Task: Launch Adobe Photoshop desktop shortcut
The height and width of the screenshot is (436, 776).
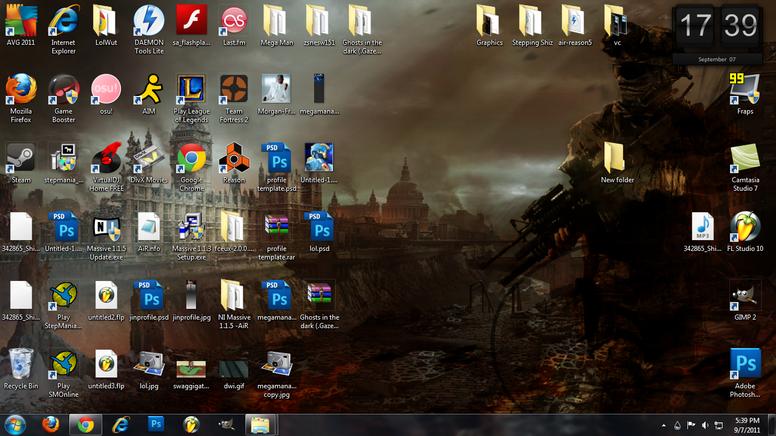Action: 745,372
